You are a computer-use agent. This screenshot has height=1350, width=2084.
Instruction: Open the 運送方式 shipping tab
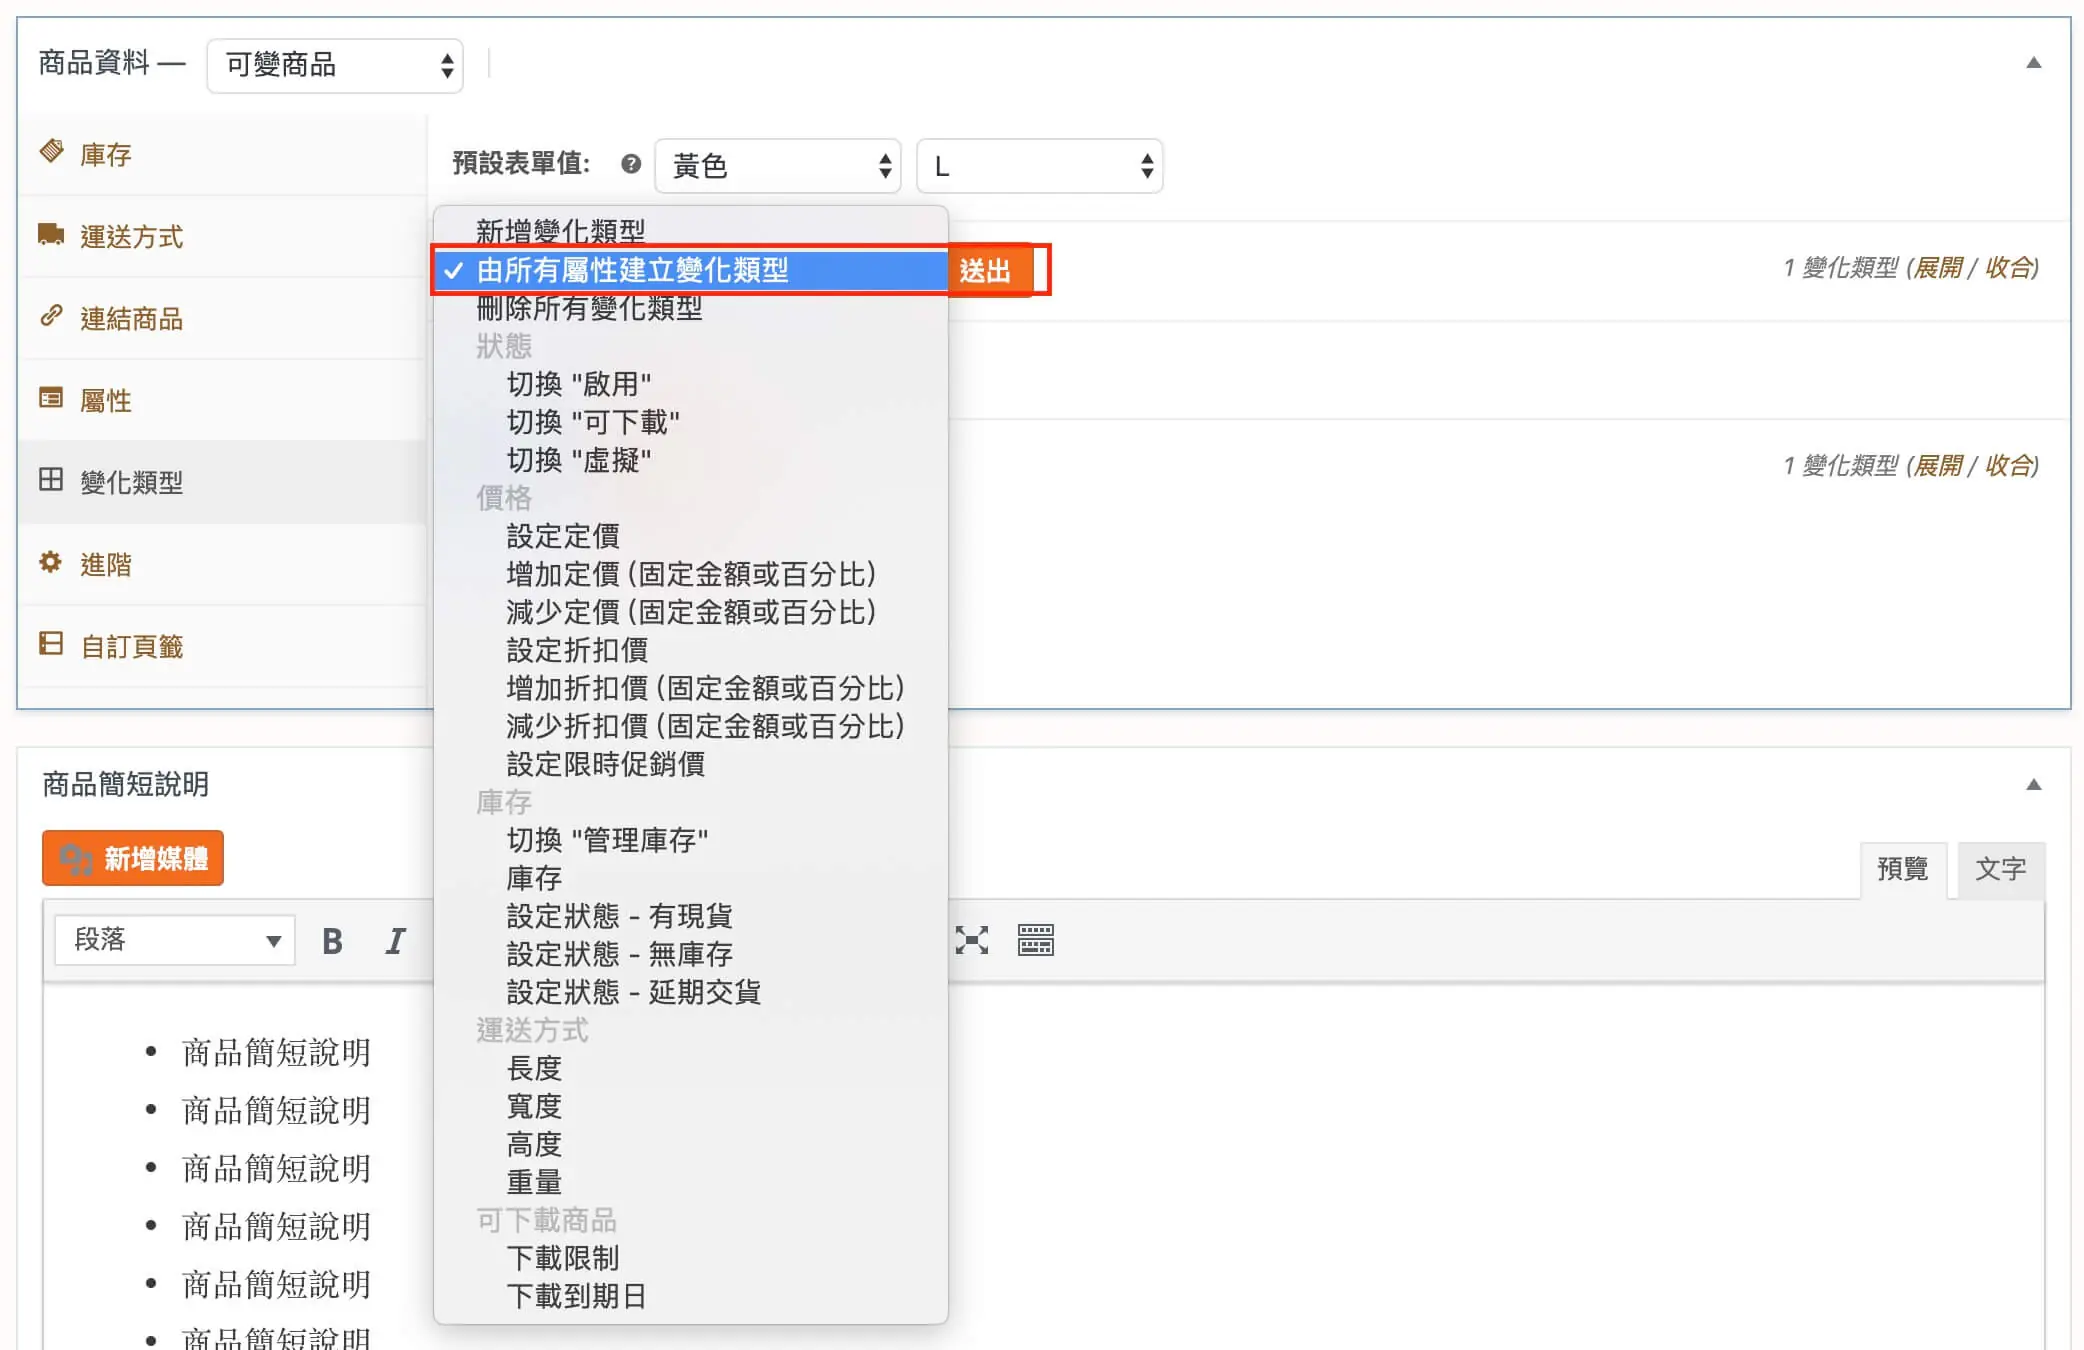[x=222, y=236]
